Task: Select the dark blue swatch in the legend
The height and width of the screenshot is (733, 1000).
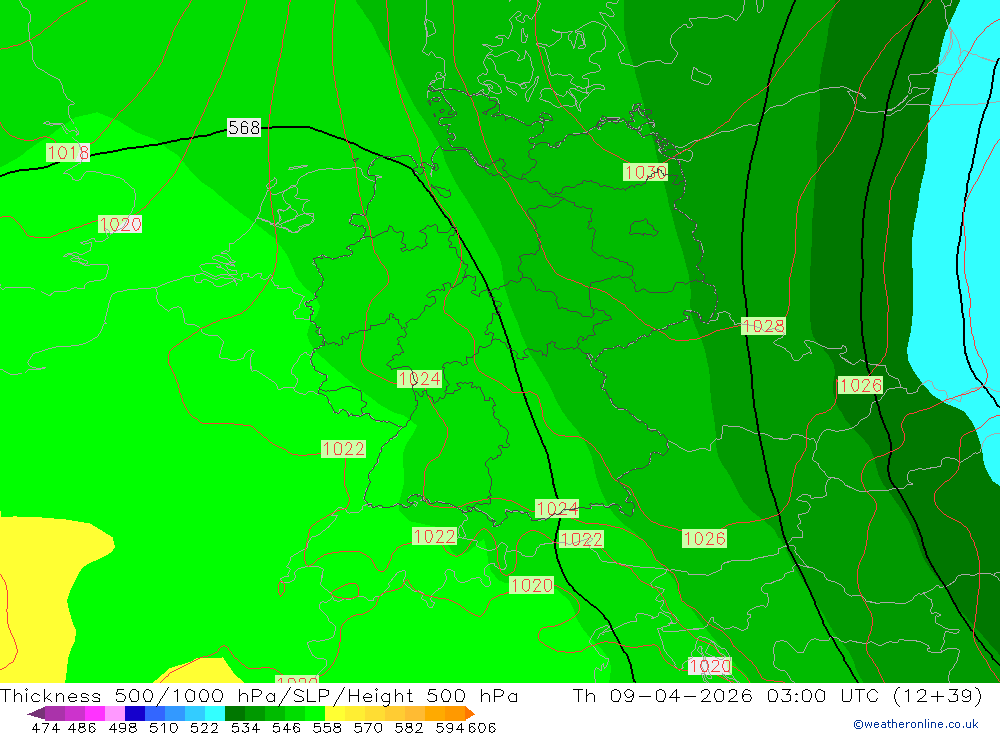Action: coord(135,713)
